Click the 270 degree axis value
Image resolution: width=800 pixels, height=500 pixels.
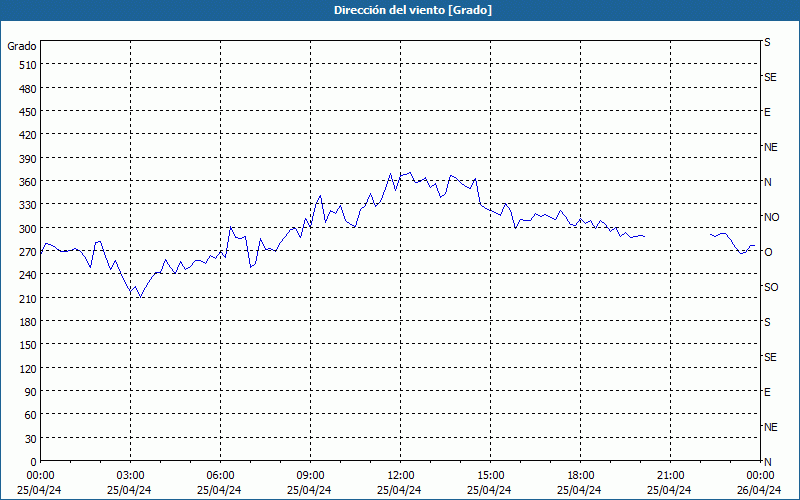pos(28,252)
